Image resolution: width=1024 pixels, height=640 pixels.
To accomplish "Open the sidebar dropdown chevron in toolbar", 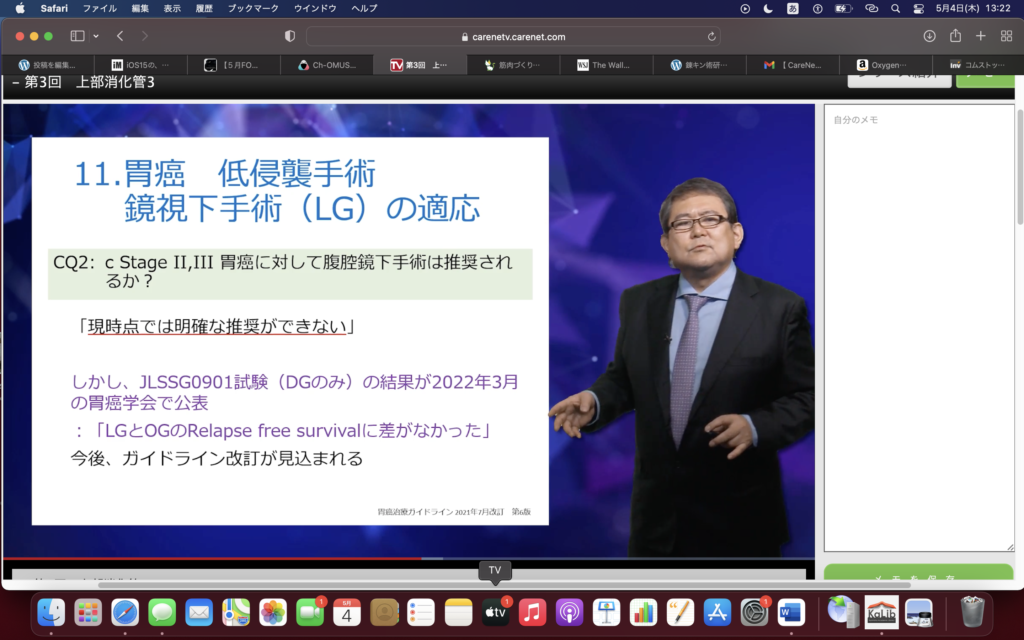I will [96, 36].
